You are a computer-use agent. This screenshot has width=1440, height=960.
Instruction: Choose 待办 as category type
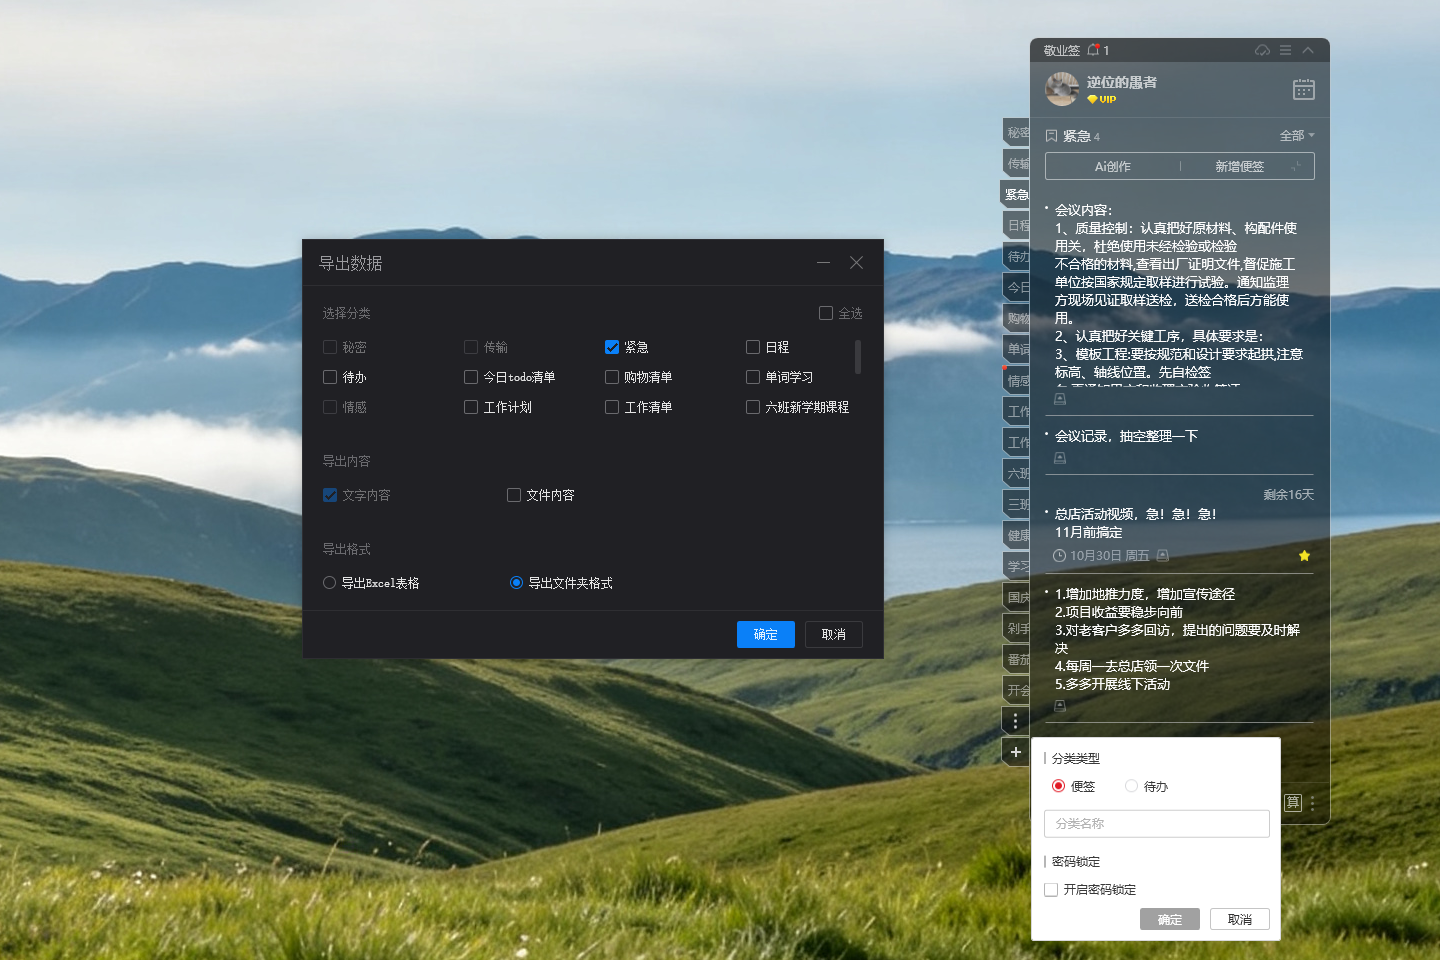(1131, 786)
